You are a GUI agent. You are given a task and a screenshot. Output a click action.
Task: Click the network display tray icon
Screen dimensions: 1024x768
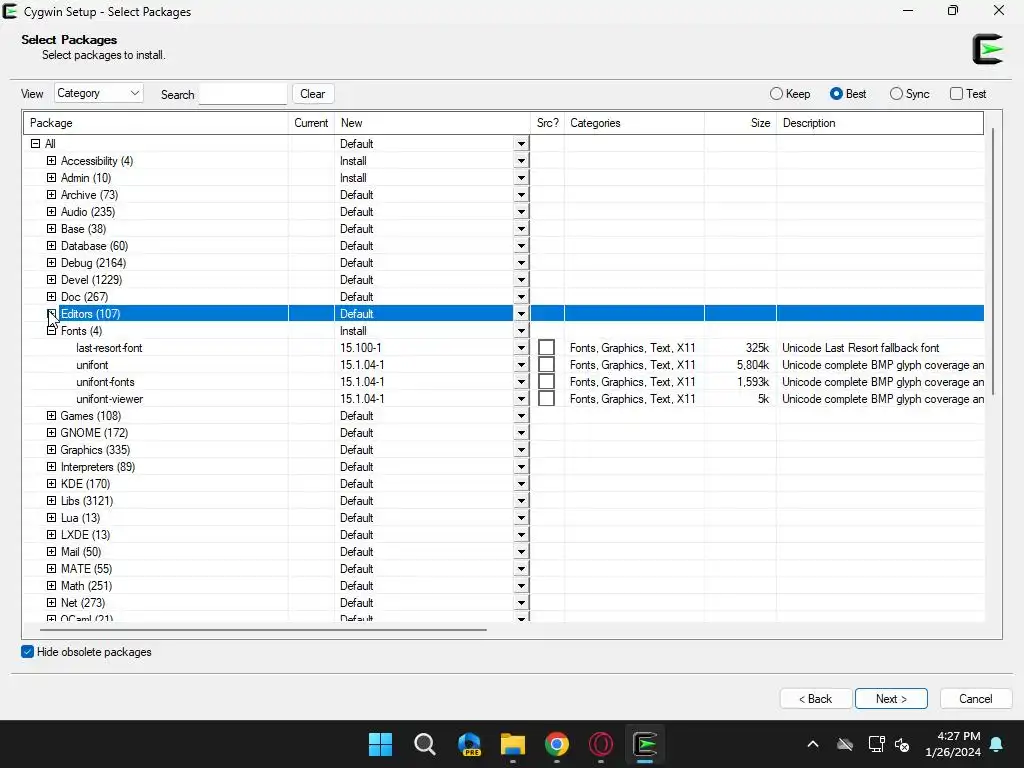(x=876, y=744)
